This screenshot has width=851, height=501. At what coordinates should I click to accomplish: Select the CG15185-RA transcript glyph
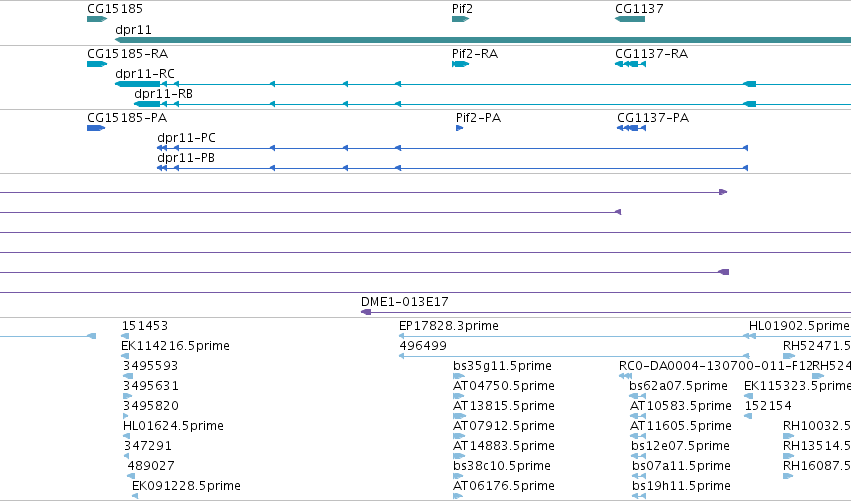click(x=97, y=64)
